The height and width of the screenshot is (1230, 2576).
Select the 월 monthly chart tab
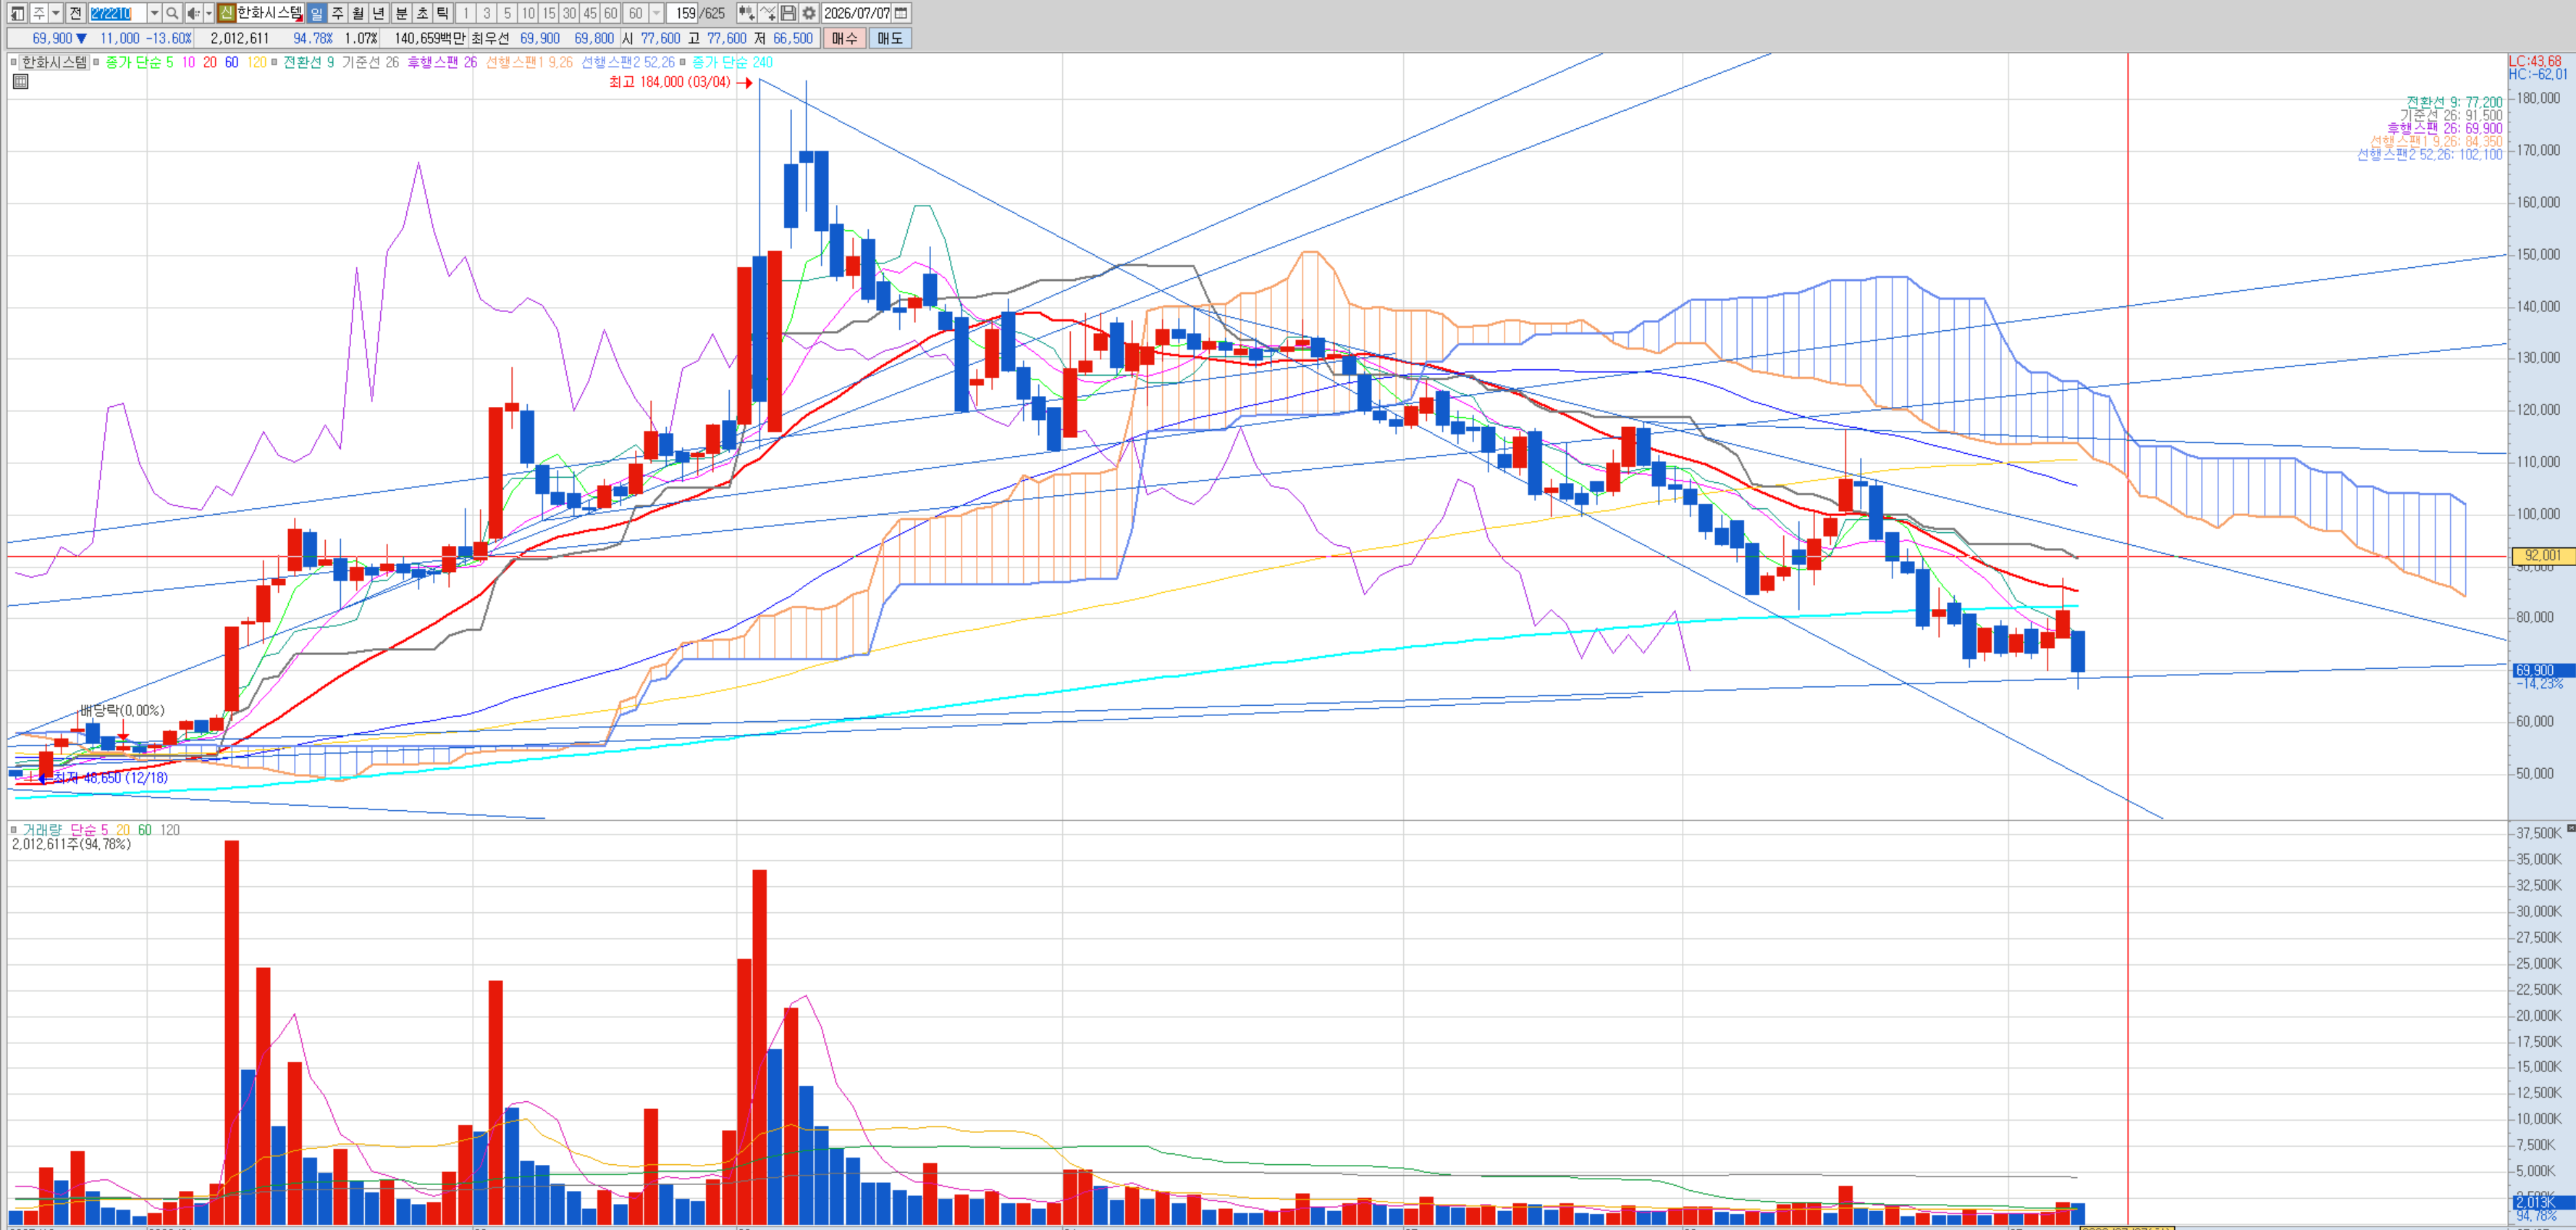pyautogui.click(x=358, y=13)
